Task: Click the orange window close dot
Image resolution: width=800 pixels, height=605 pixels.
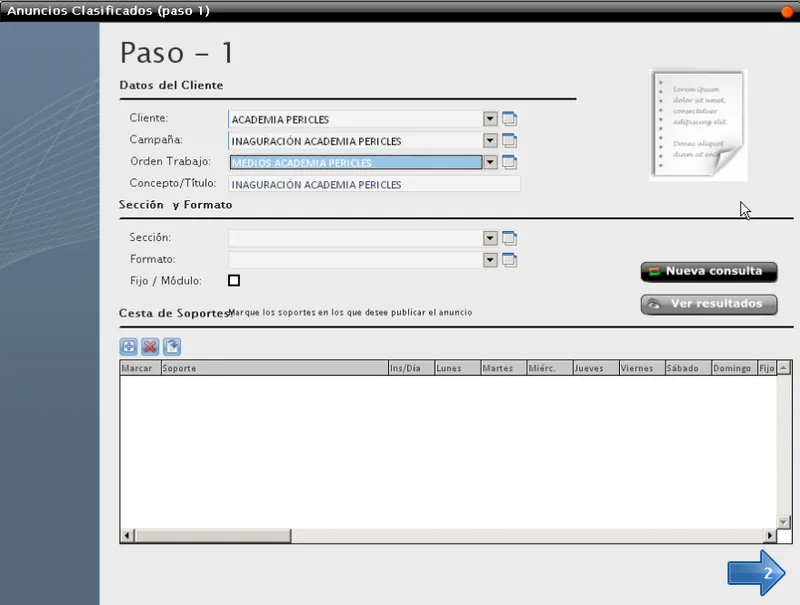Action: [787, 11]
